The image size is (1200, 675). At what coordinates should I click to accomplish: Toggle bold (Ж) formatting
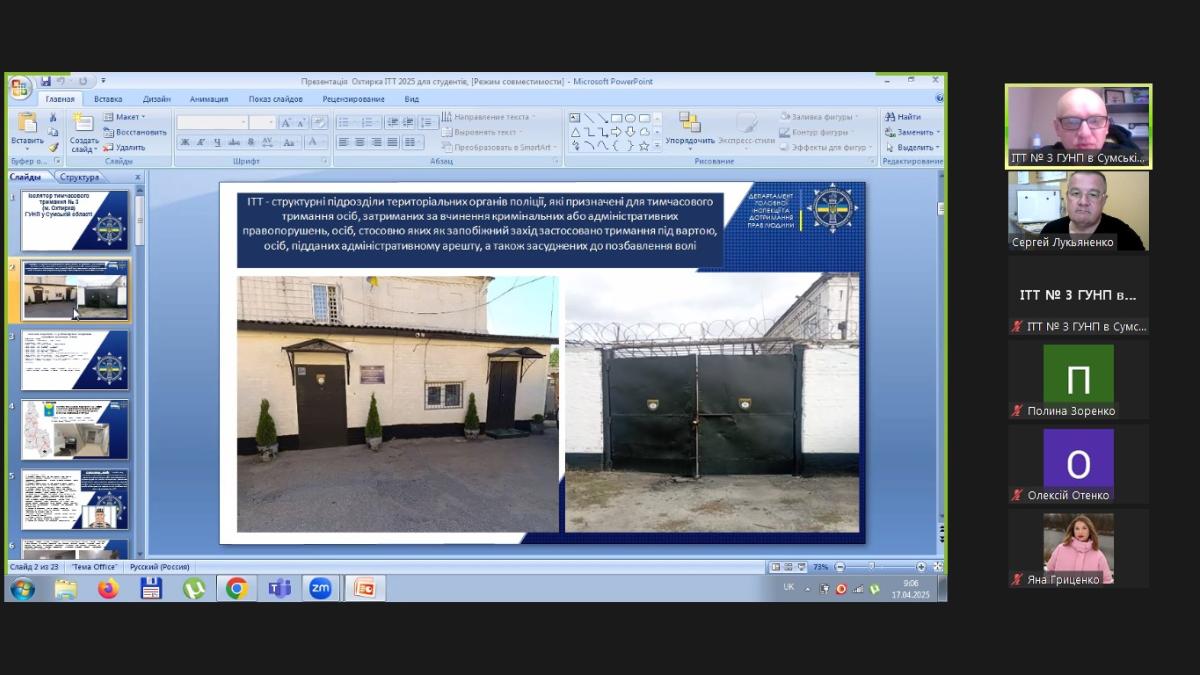[185, 143]
